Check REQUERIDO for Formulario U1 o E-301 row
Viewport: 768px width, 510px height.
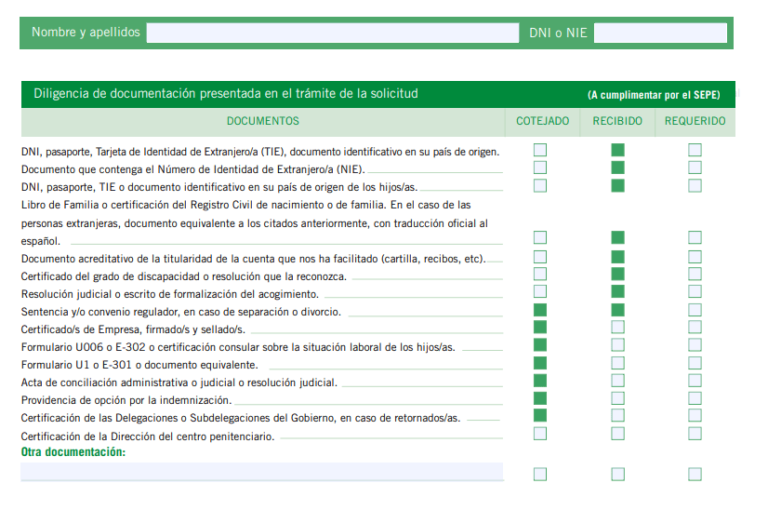click(x=695, y=363)
